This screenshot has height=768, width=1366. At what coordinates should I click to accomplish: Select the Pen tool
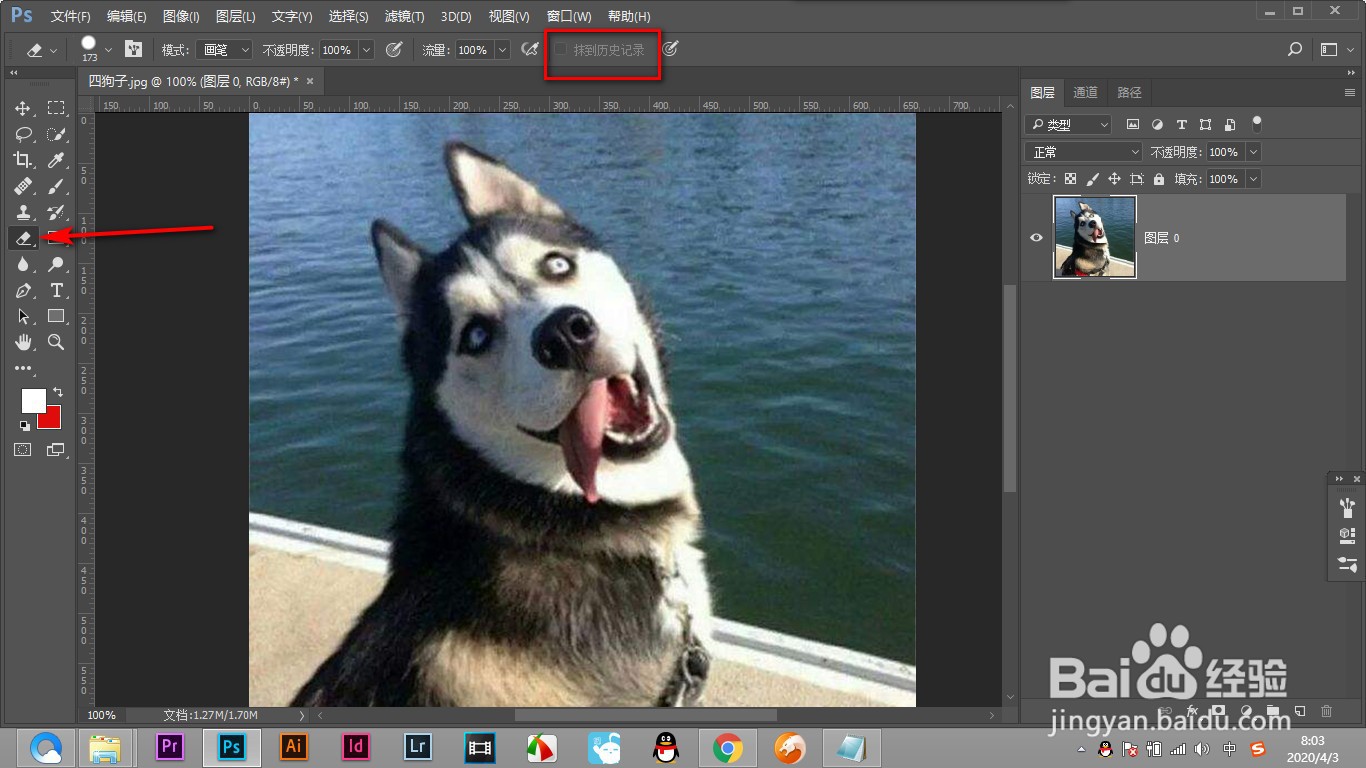point(22,290)
